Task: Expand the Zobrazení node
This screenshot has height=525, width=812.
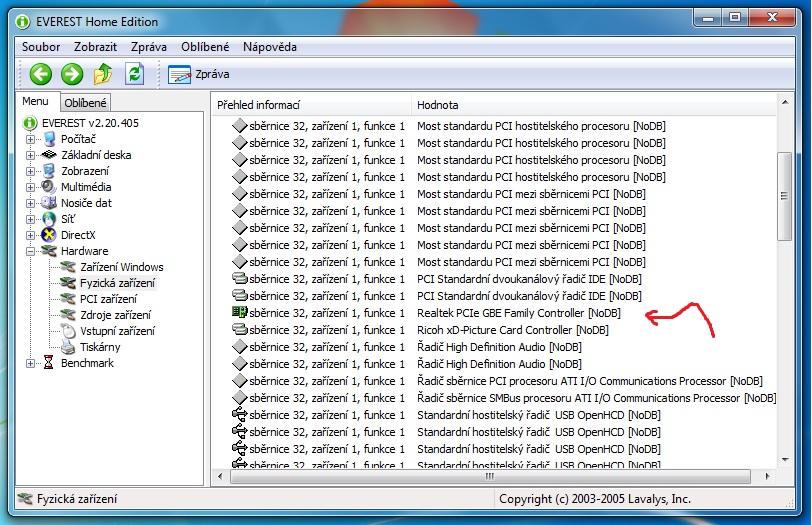Action: pyautogui.click(x=31, y=171)
